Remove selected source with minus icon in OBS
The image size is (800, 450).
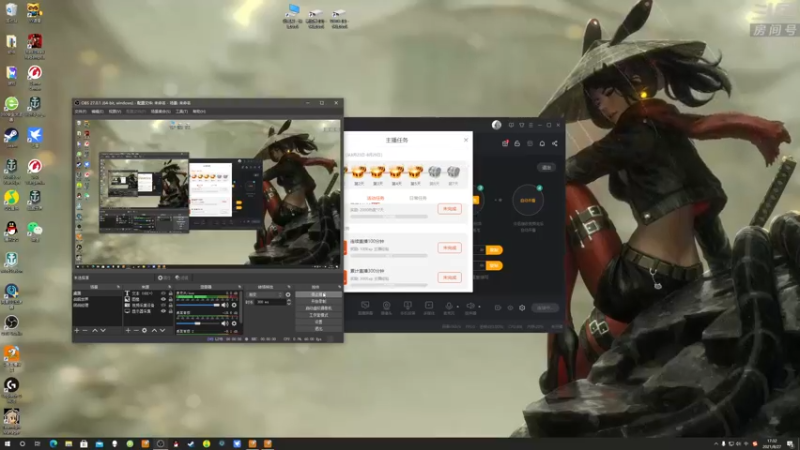click(x=136, y=331)
